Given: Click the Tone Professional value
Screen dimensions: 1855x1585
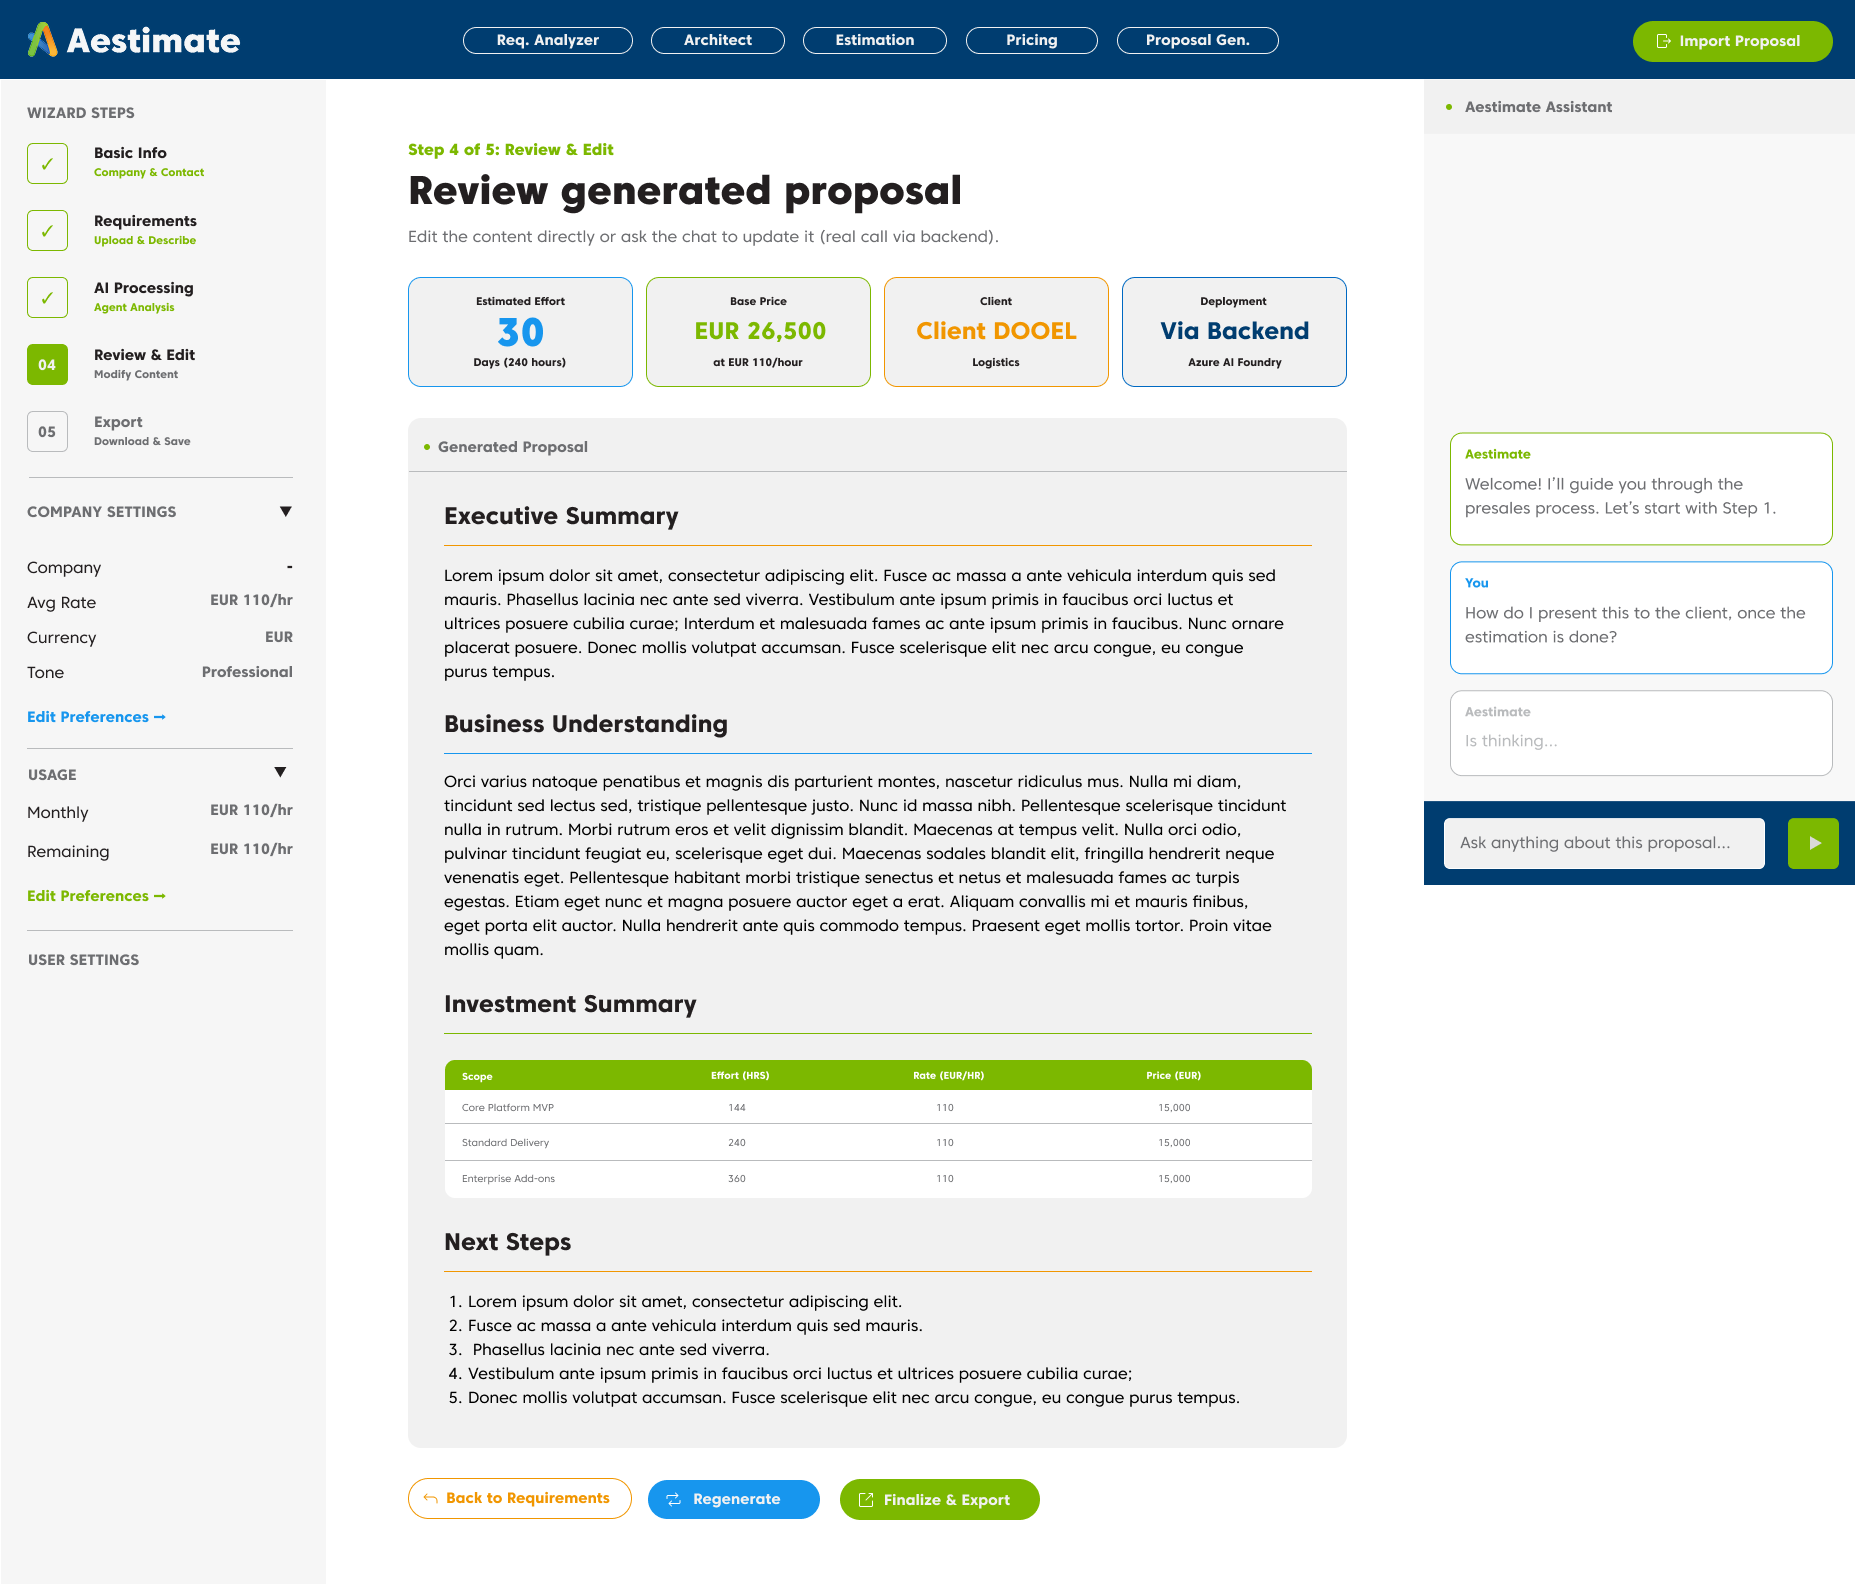Looking at the screenshot, I should (247, 672).
